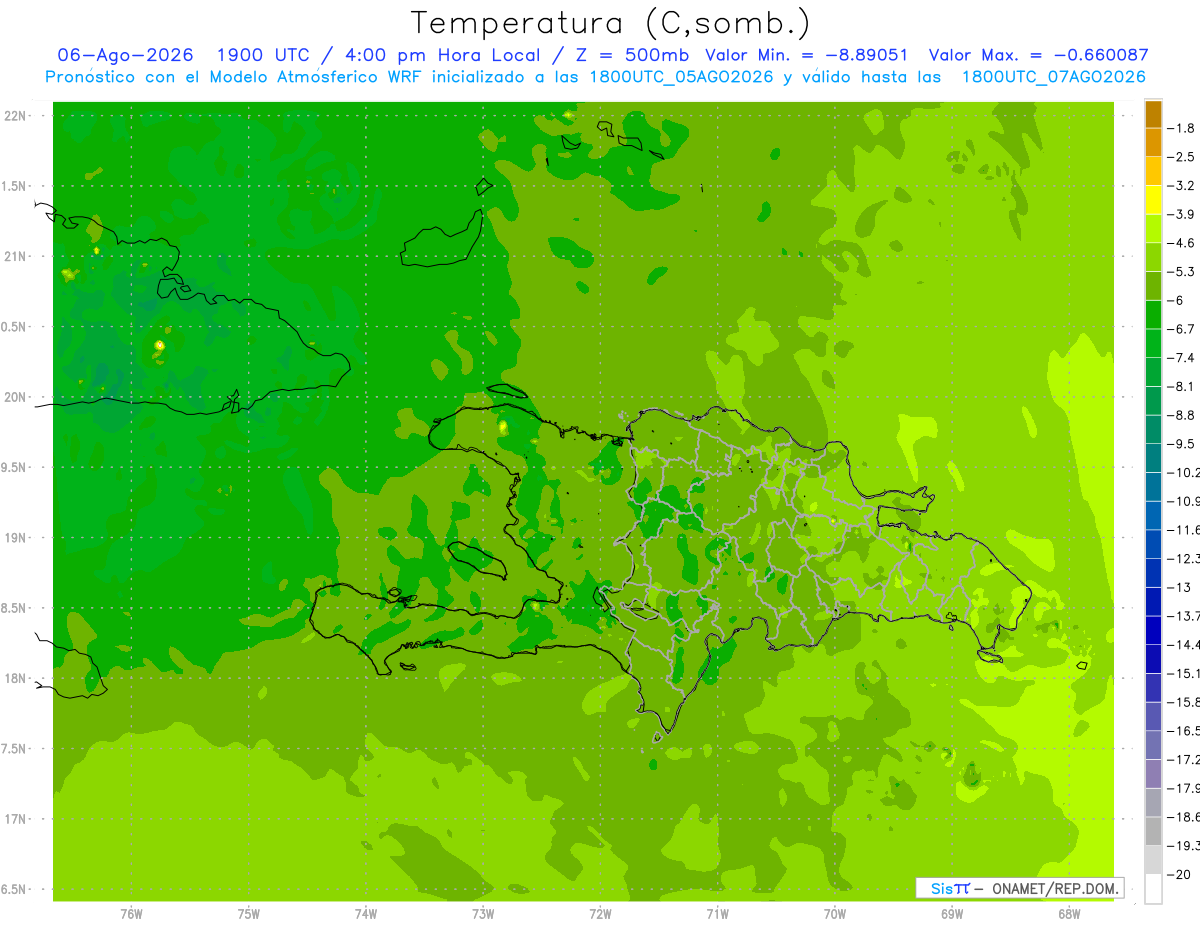Image resolution: width=1200 pixels, height=927 pixels.
Task: Click the '71W' longitude label
Action: point(717,913)
